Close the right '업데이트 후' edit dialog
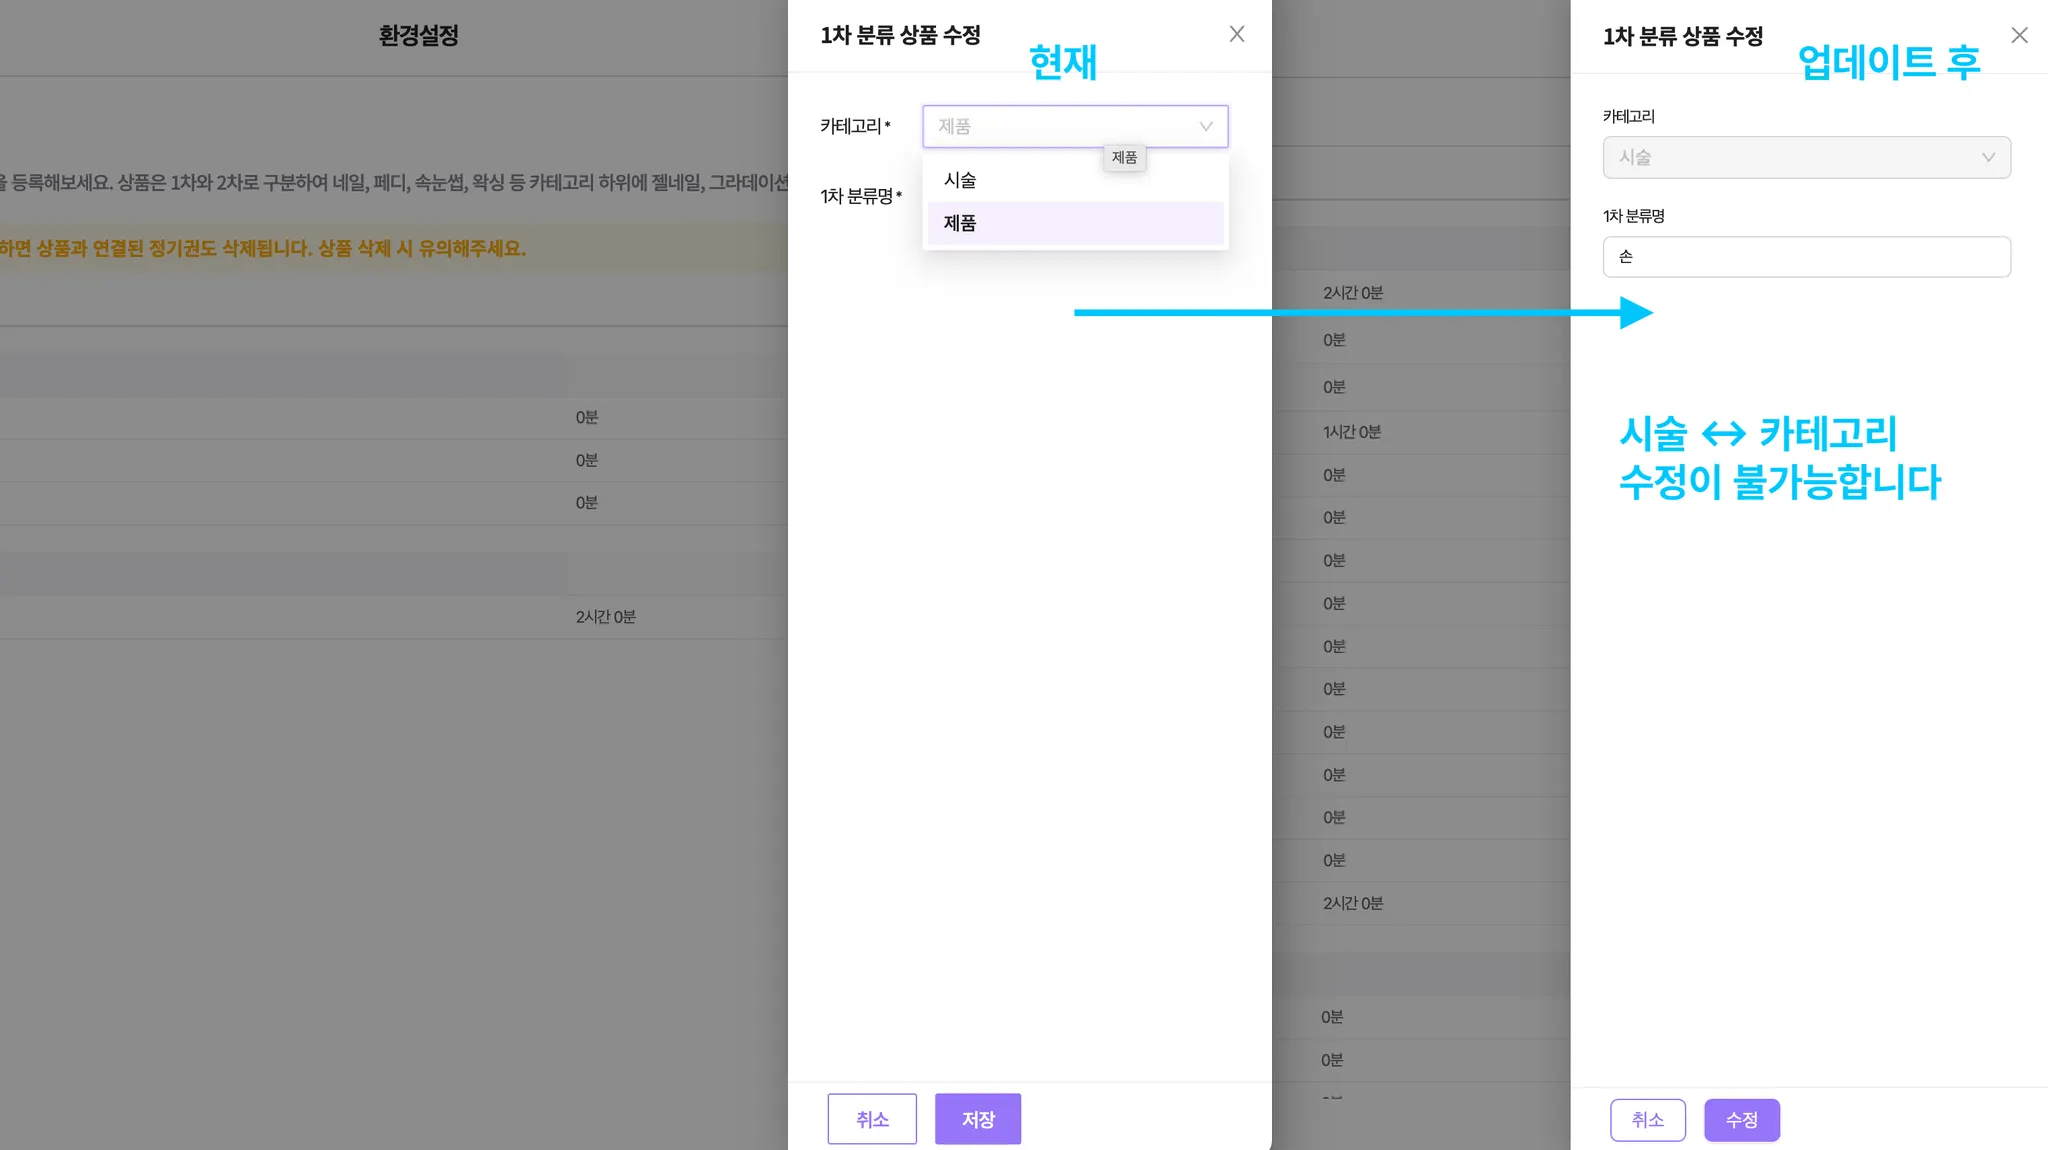 (2019, 36)
